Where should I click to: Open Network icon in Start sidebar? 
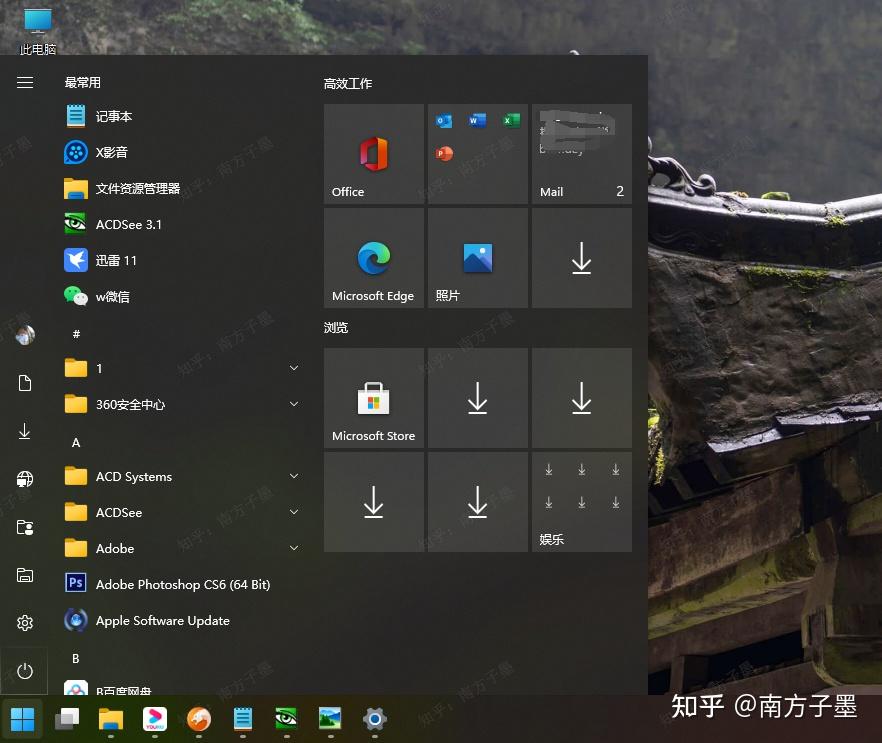click(x=25, y=479)
